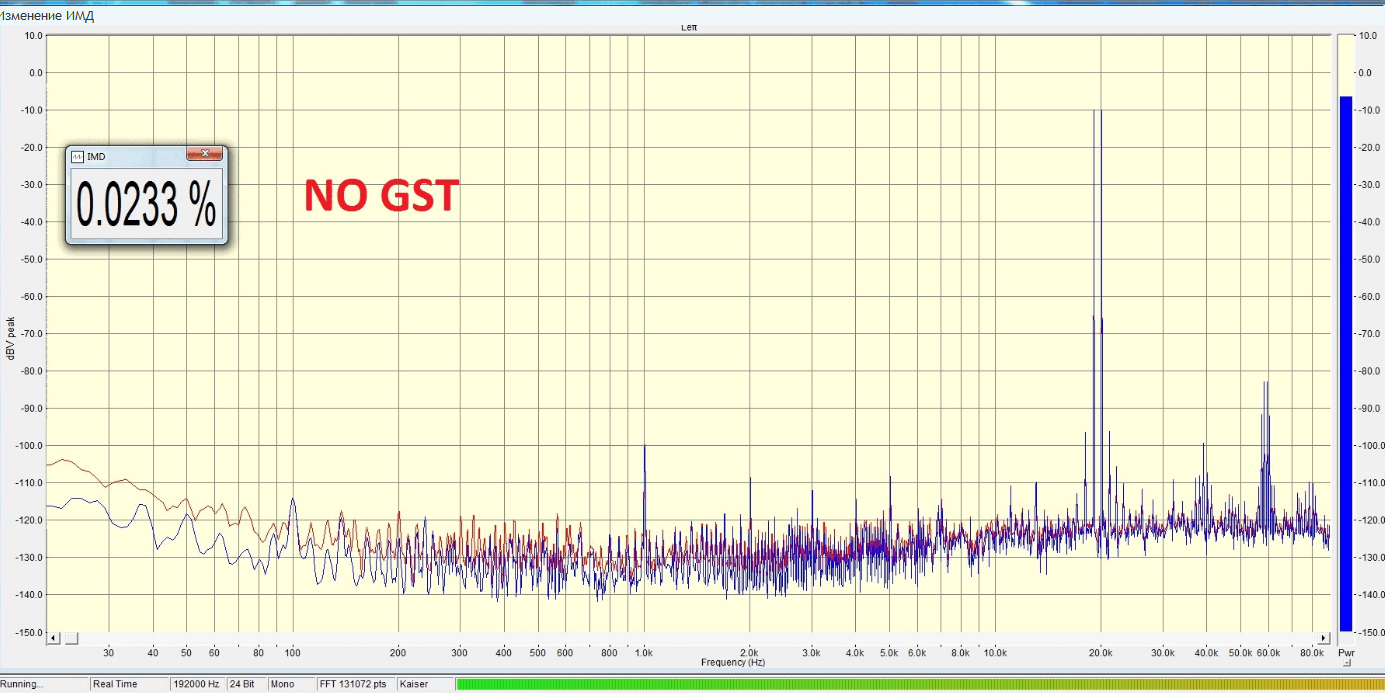Click the "Running..." status bar field

point(44,685)
